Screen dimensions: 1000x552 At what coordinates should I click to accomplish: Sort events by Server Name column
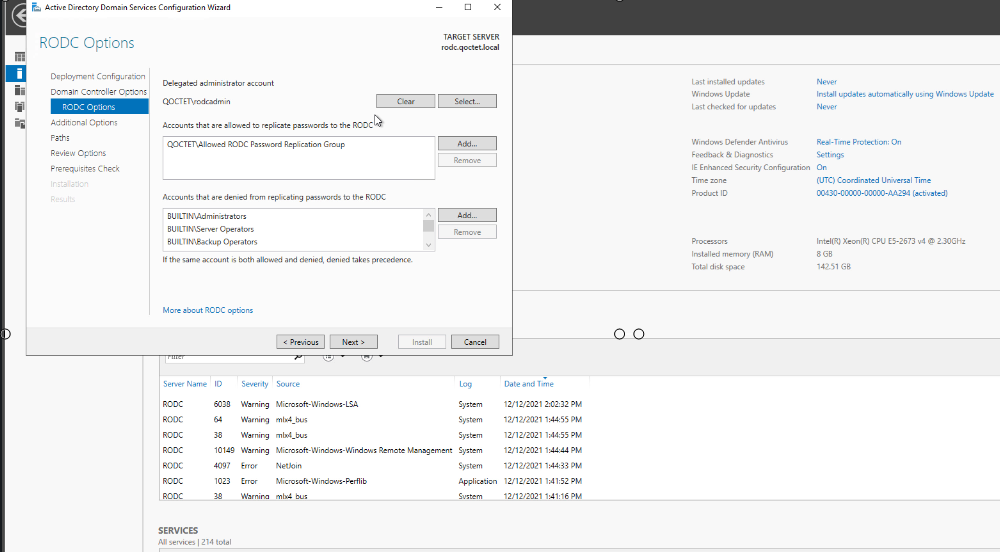(x=185, y=384)
